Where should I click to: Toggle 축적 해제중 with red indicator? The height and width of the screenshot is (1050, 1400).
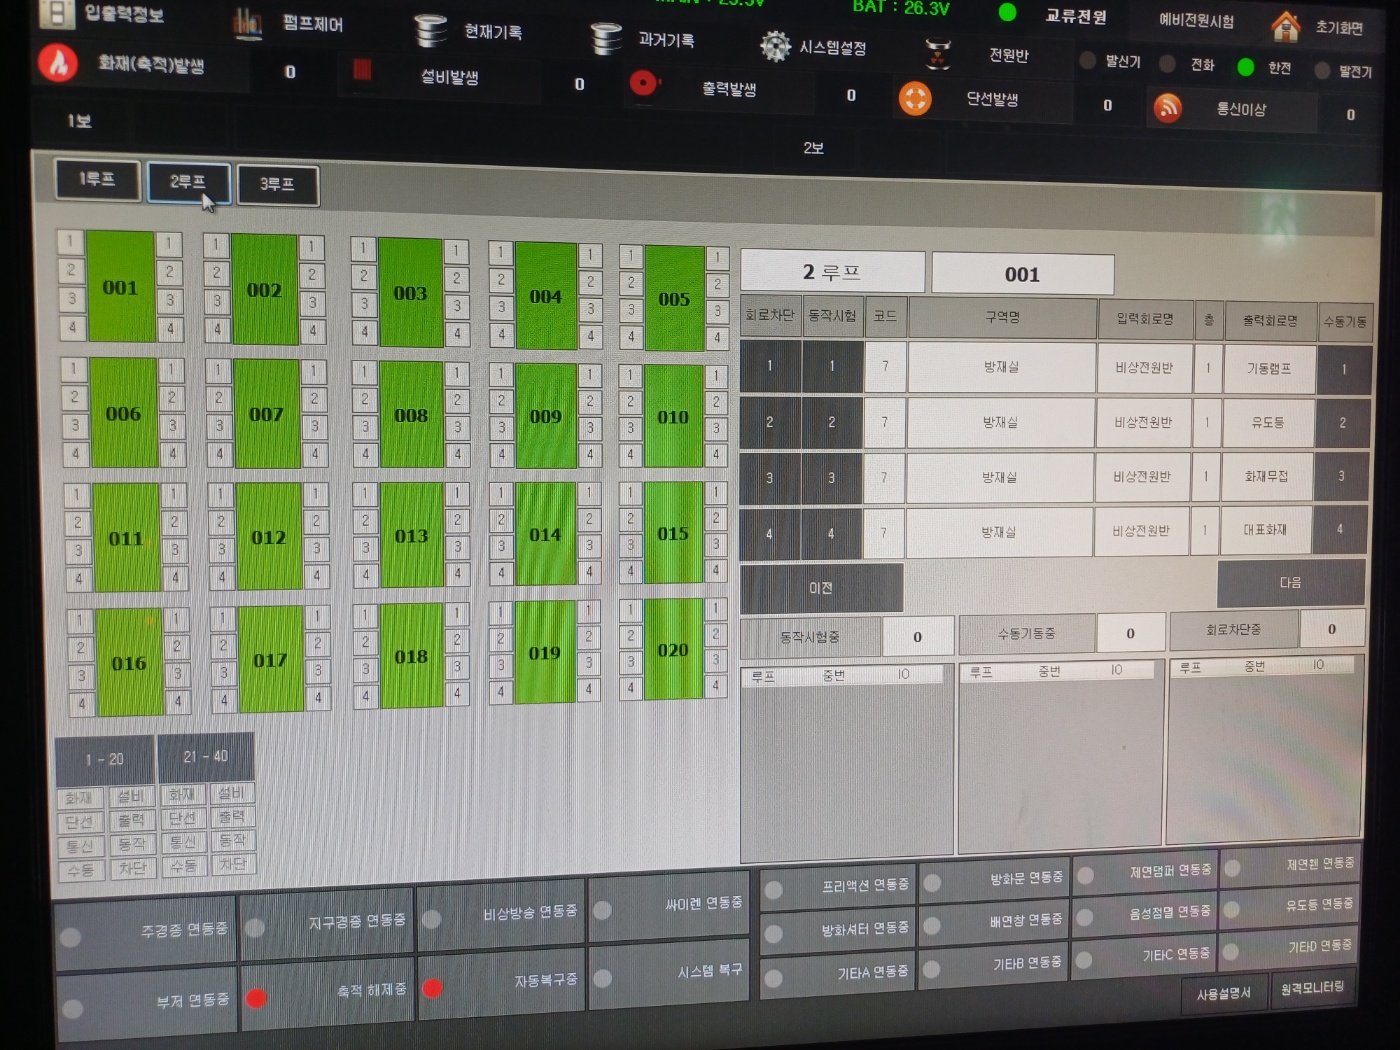coord(257,997)
